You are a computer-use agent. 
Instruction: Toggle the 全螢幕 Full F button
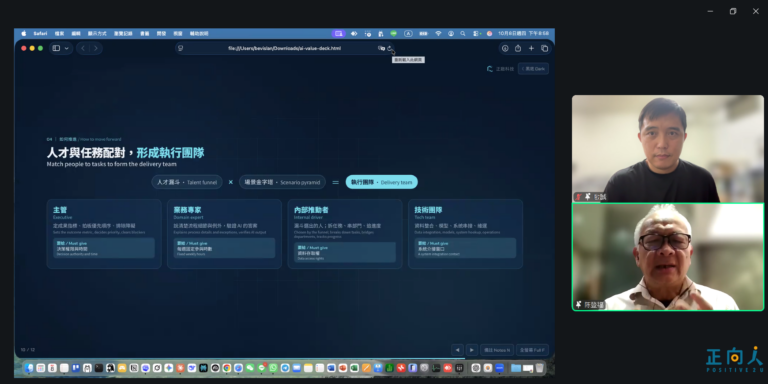pyautogui.click(x=532, y=350)
